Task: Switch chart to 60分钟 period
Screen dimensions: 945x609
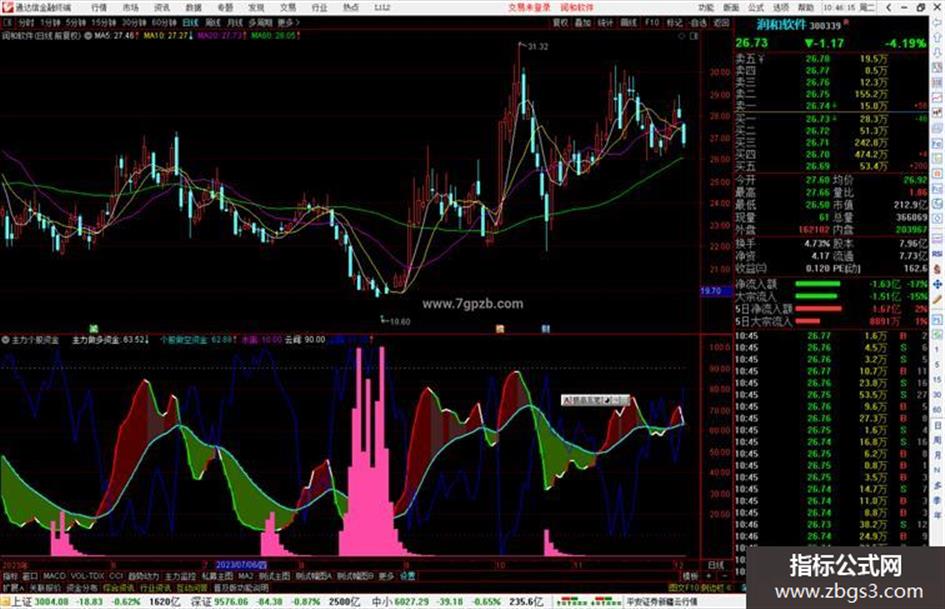Action: pyautogui.click(x=163, y=22)
